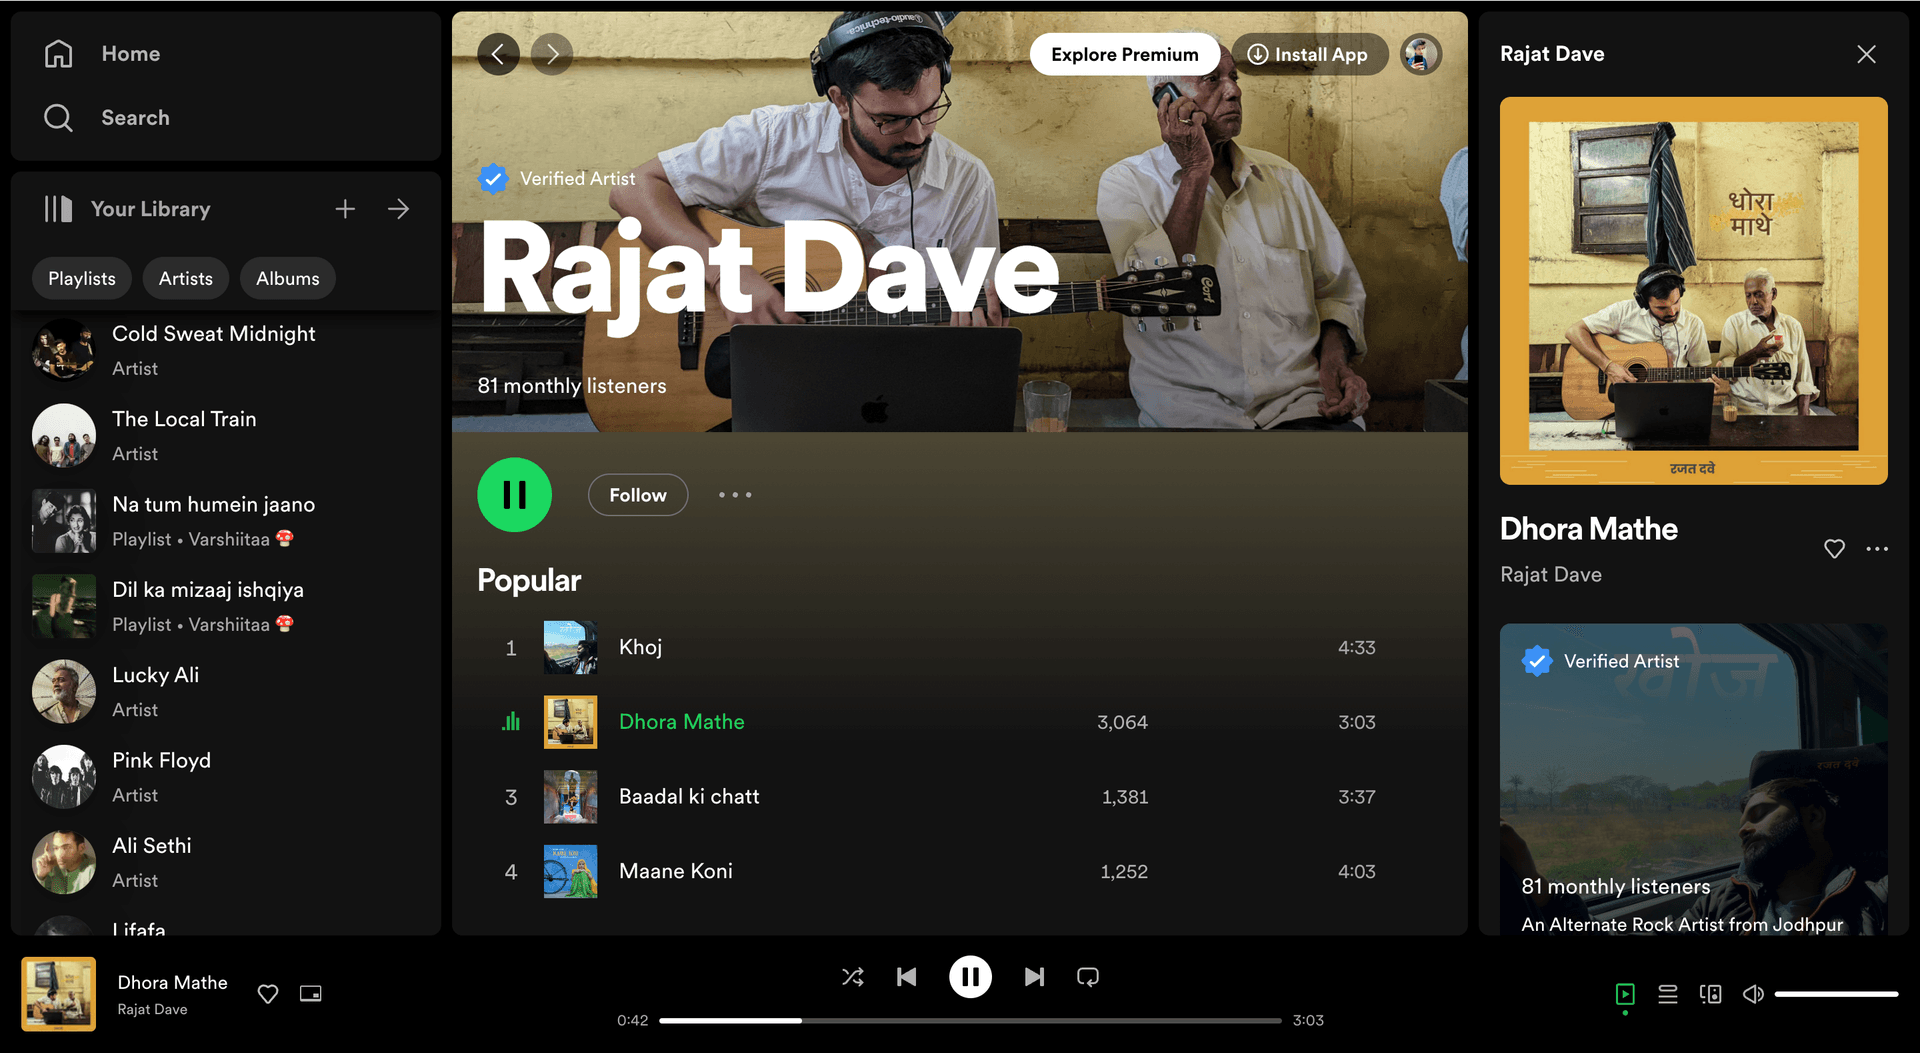
Task: Open Cold Sweat Midnight artist
Action: click(x=226, y=351)
